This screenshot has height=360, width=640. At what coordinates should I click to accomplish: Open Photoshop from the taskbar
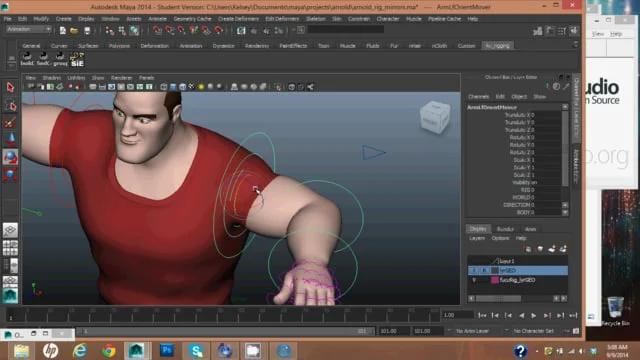[167, 351]
